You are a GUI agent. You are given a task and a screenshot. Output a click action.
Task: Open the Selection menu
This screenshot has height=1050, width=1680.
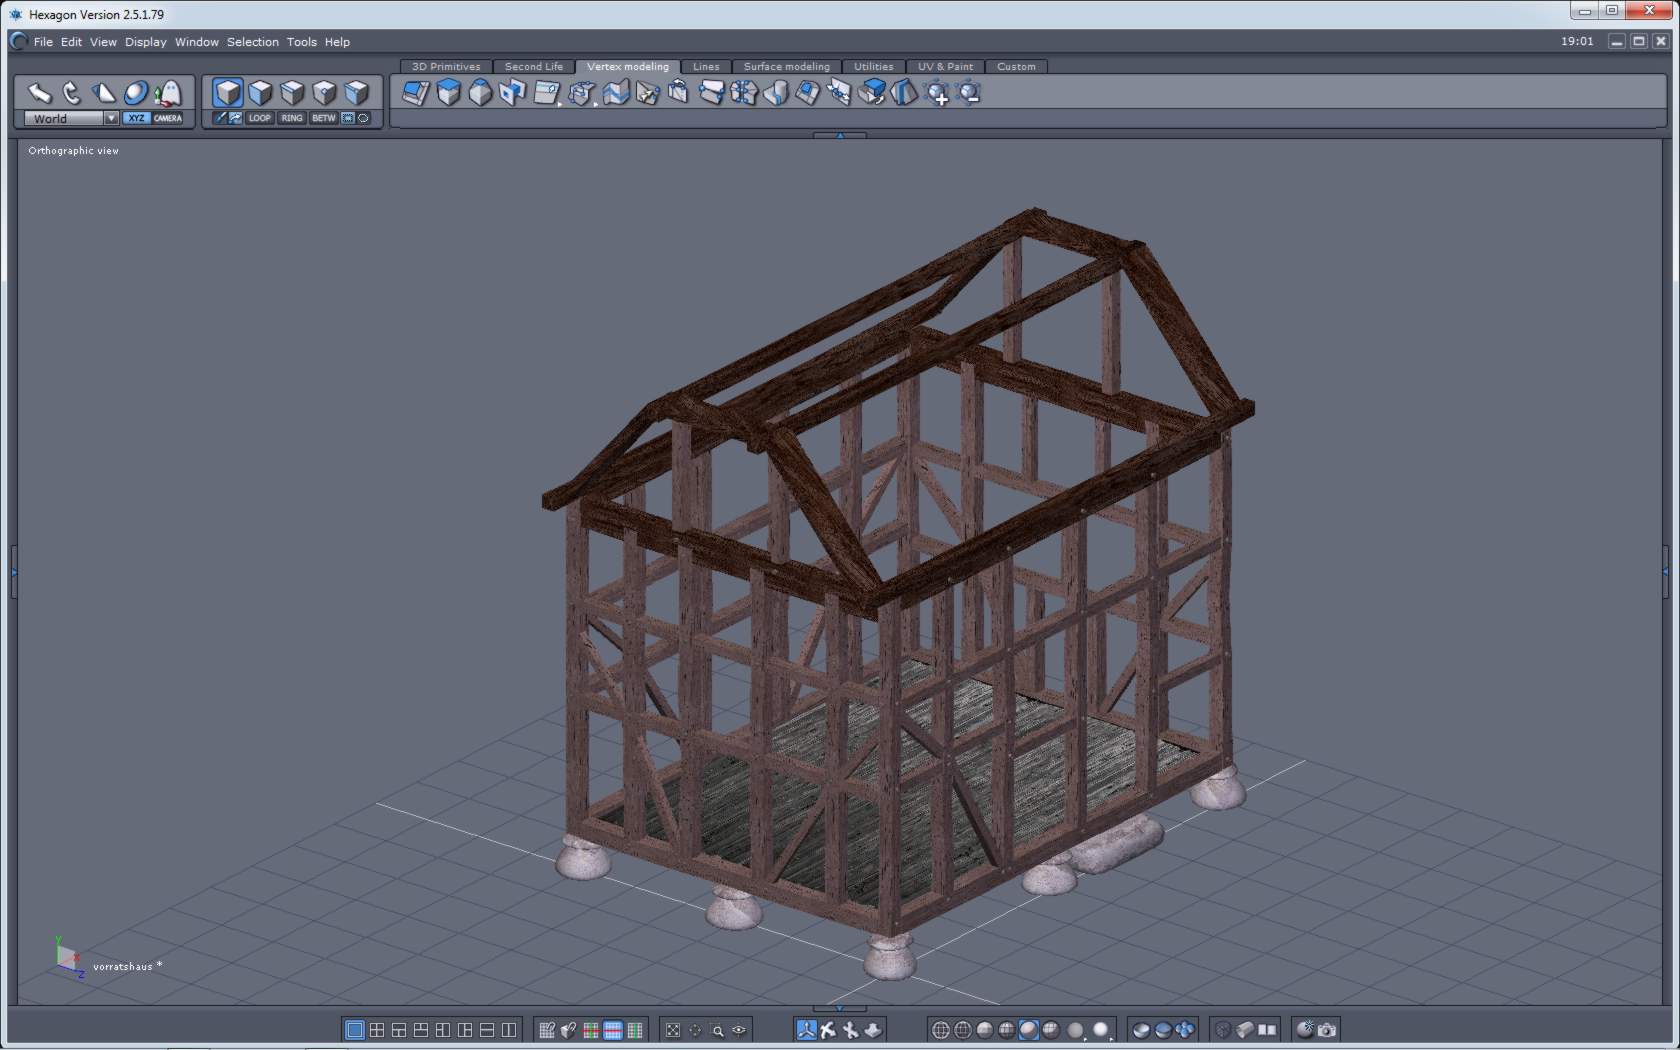(x=253, y=42)
